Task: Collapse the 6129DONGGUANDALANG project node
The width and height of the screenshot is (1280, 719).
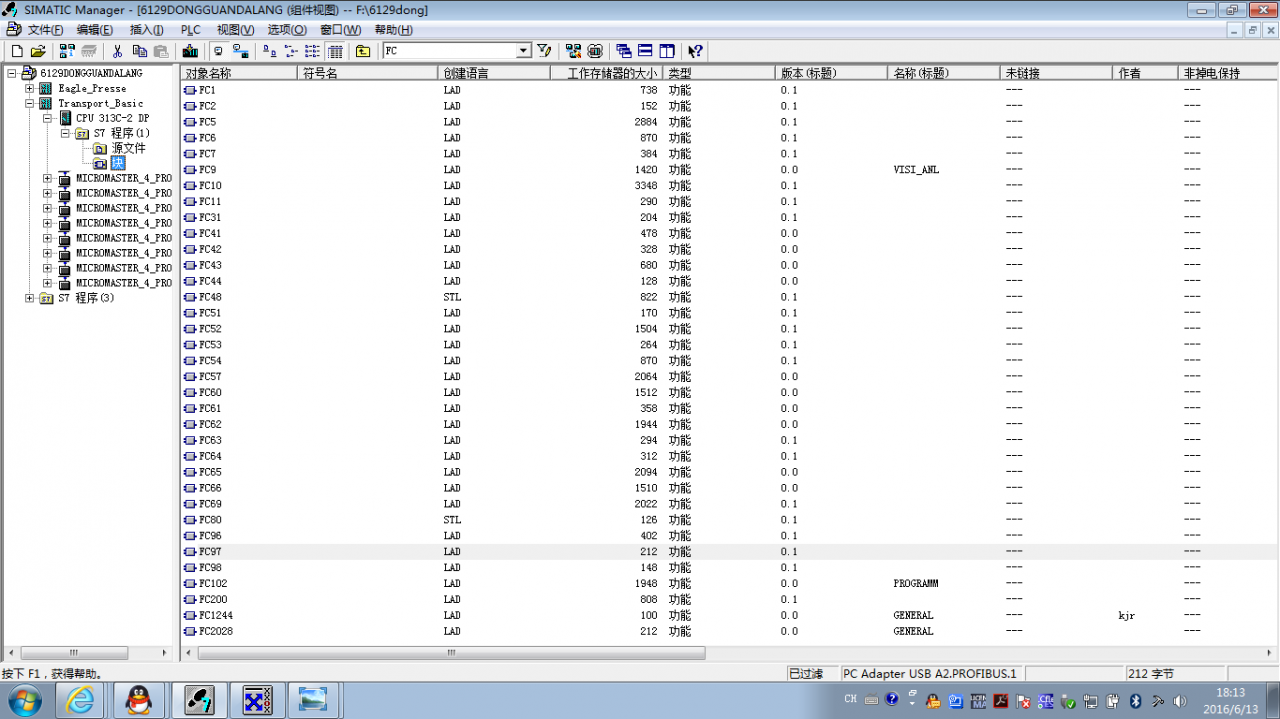Action: (x=12, y=73)
